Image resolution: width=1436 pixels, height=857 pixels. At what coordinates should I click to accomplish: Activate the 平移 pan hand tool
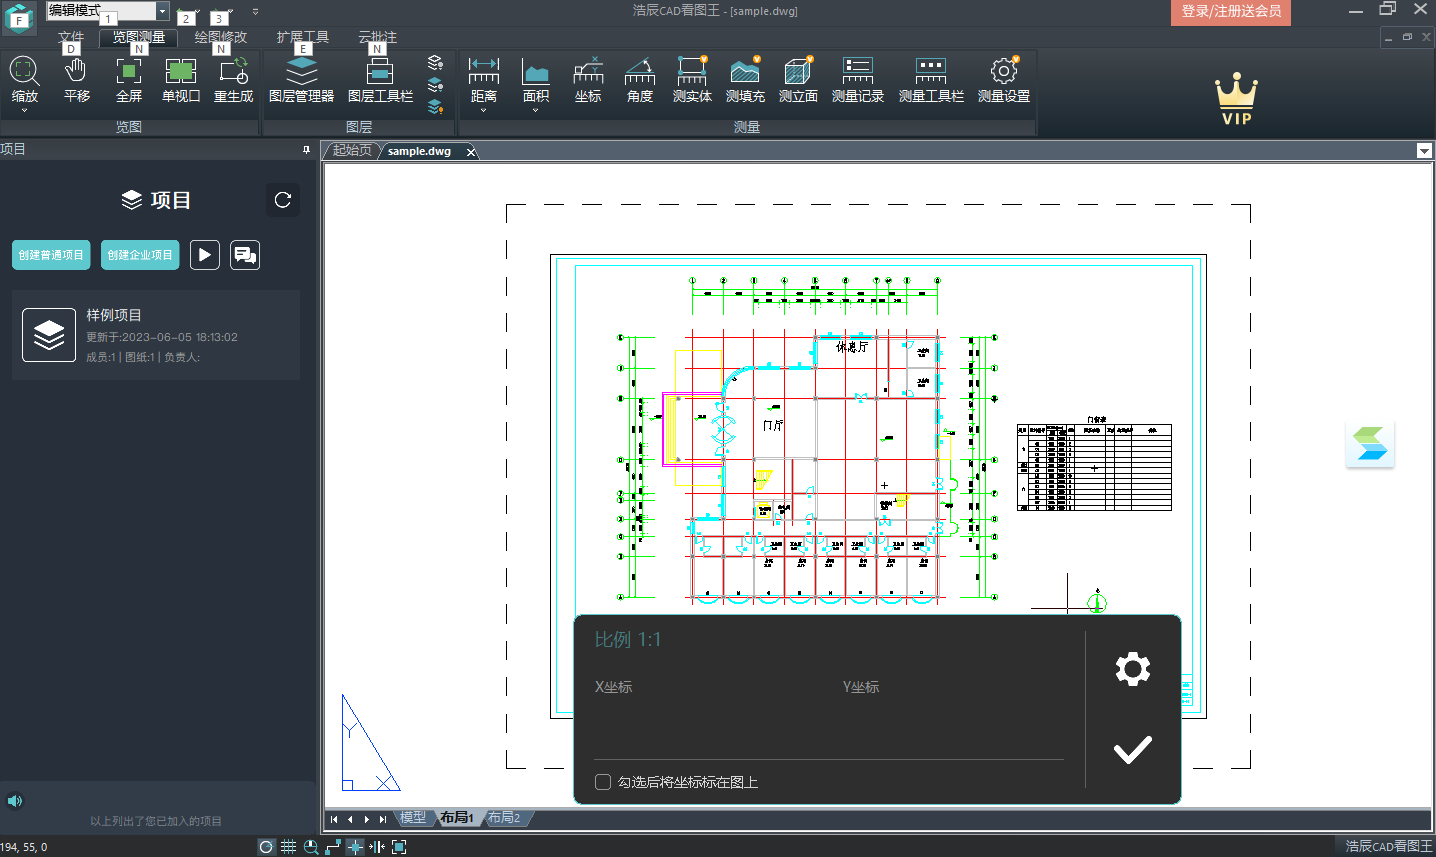point(76,80)
